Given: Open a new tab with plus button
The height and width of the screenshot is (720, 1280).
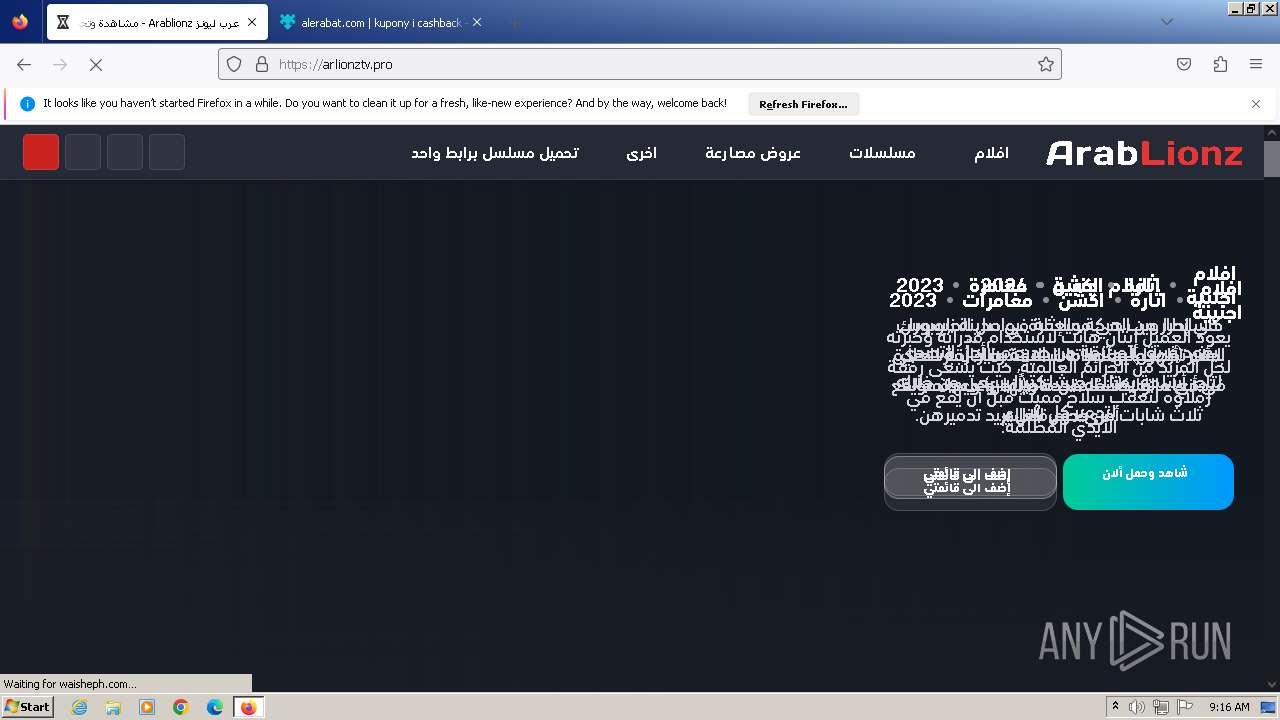Looking at the screenshot, I should click(514, 22).
